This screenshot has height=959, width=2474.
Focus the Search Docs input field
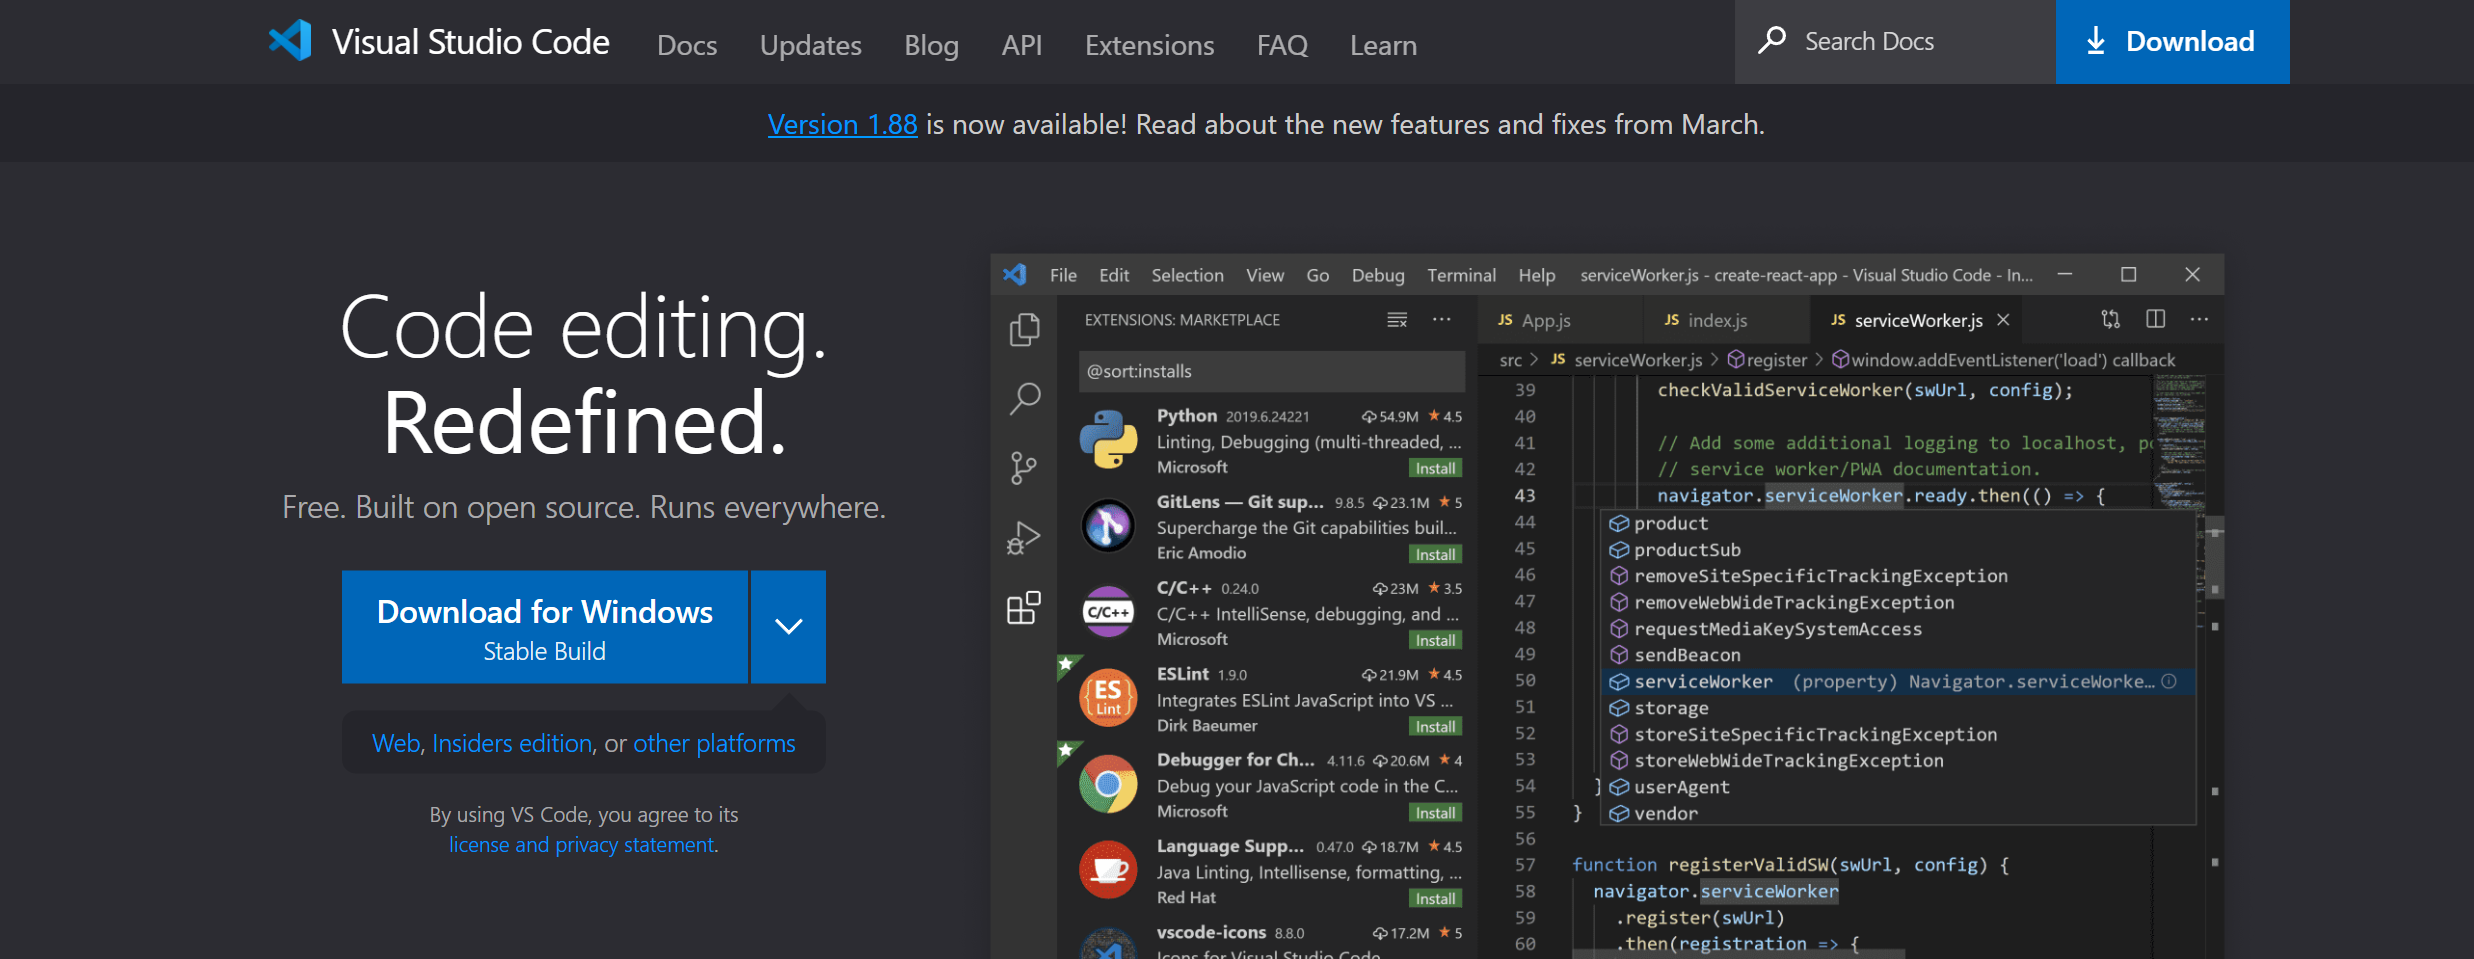pos(1895,41)
